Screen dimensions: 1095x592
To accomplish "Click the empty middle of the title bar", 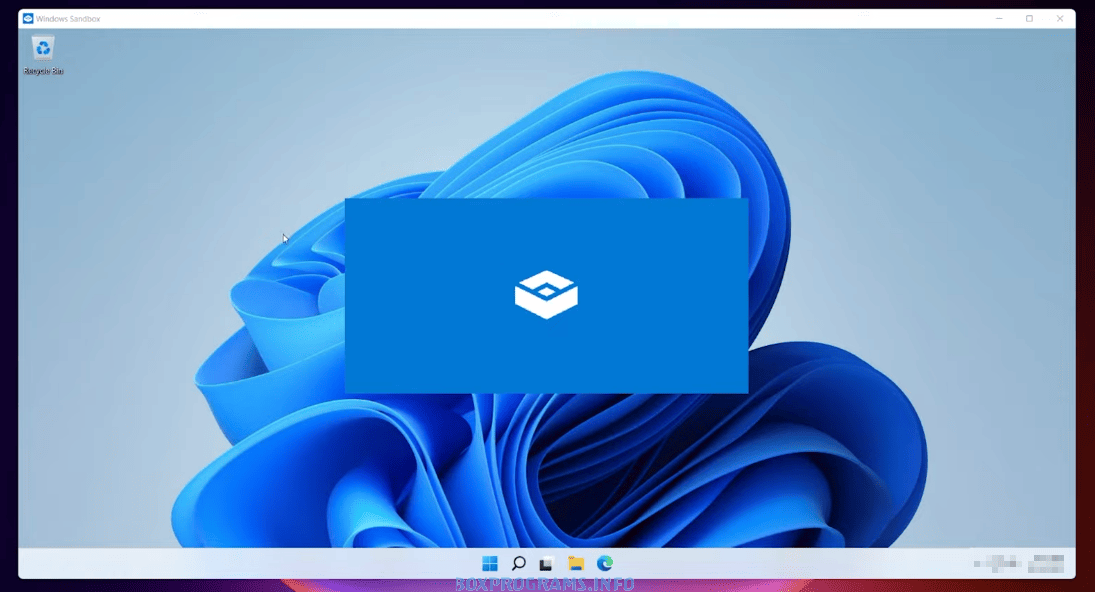I will [550, 19].
